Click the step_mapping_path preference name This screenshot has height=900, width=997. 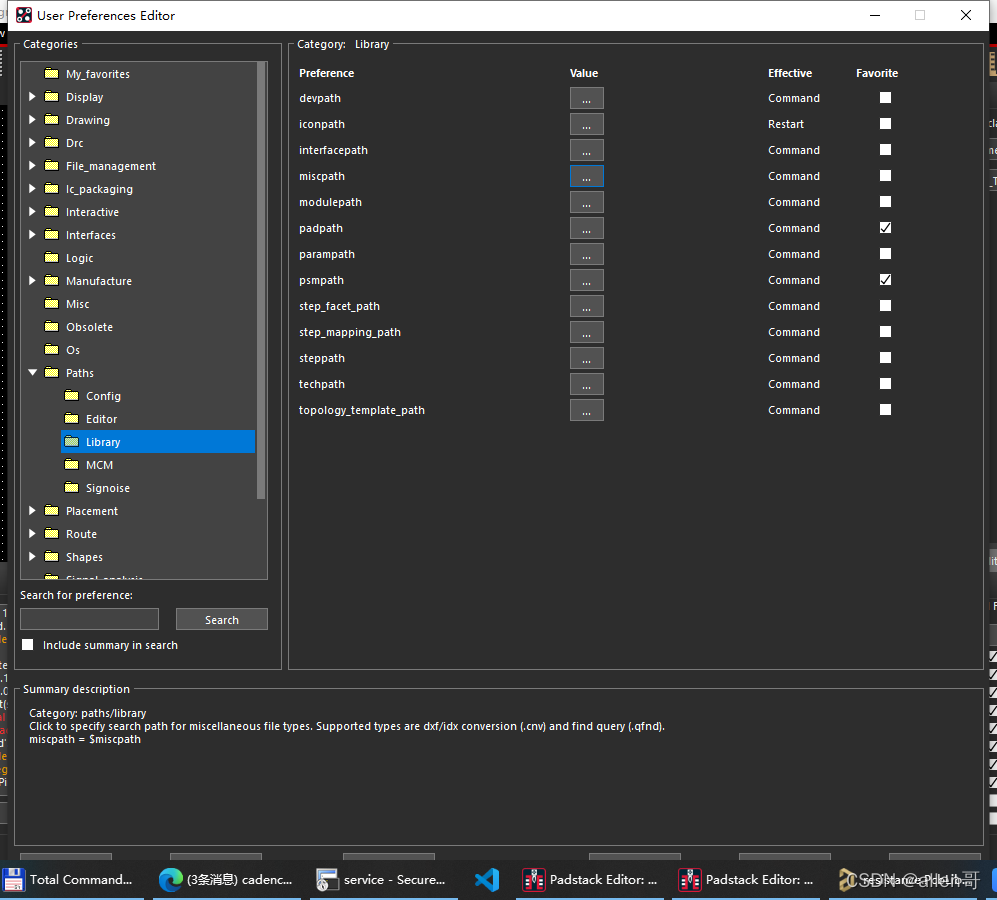point(350,332)
